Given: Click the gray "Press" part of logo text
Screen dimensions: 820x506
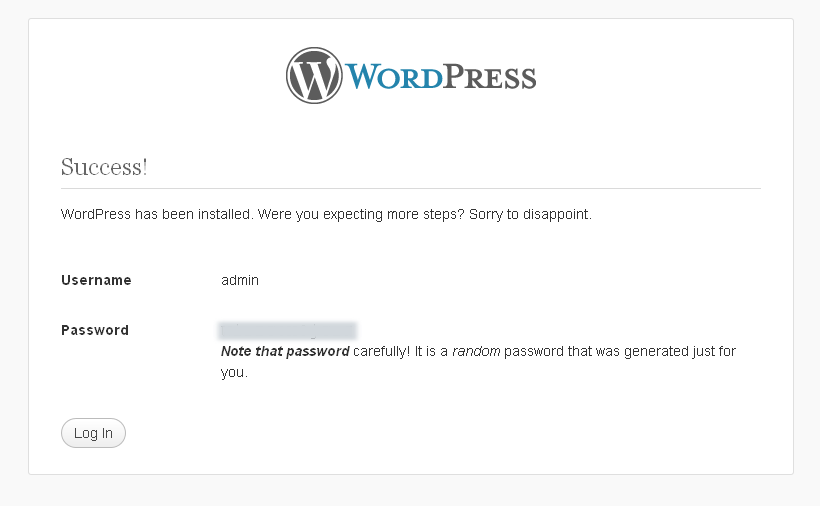Looking at the screenshot, I should point(489,77).
